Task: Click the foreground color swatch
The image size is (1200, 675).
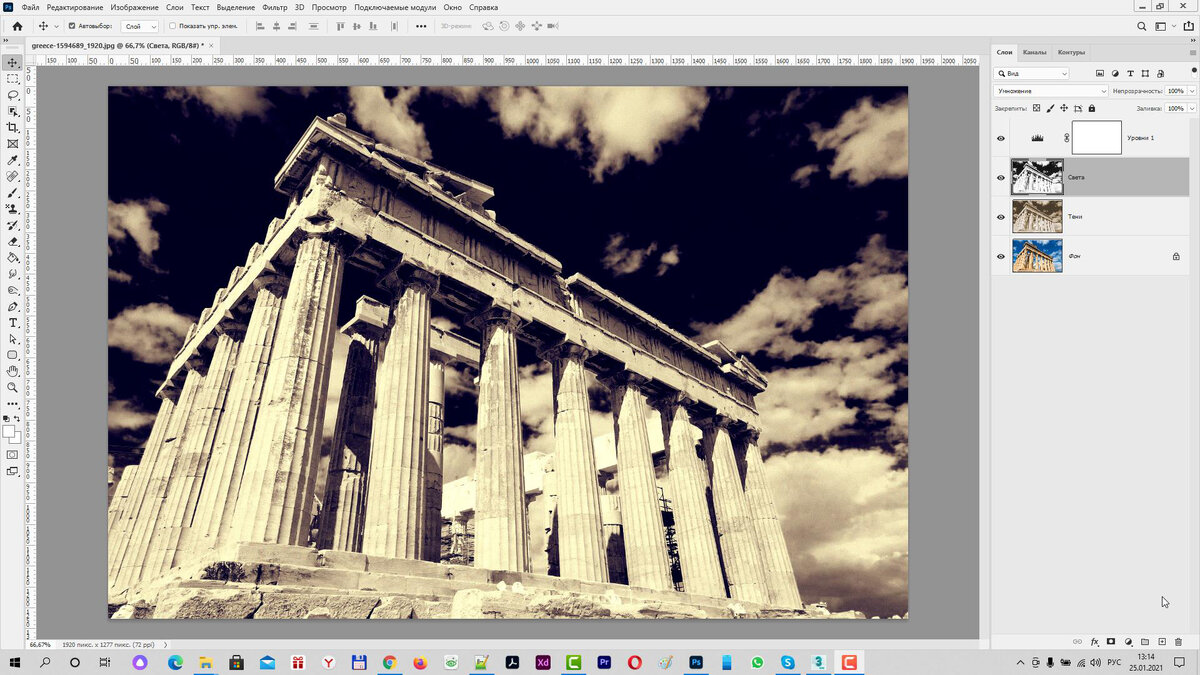Action: click(9, 433)
